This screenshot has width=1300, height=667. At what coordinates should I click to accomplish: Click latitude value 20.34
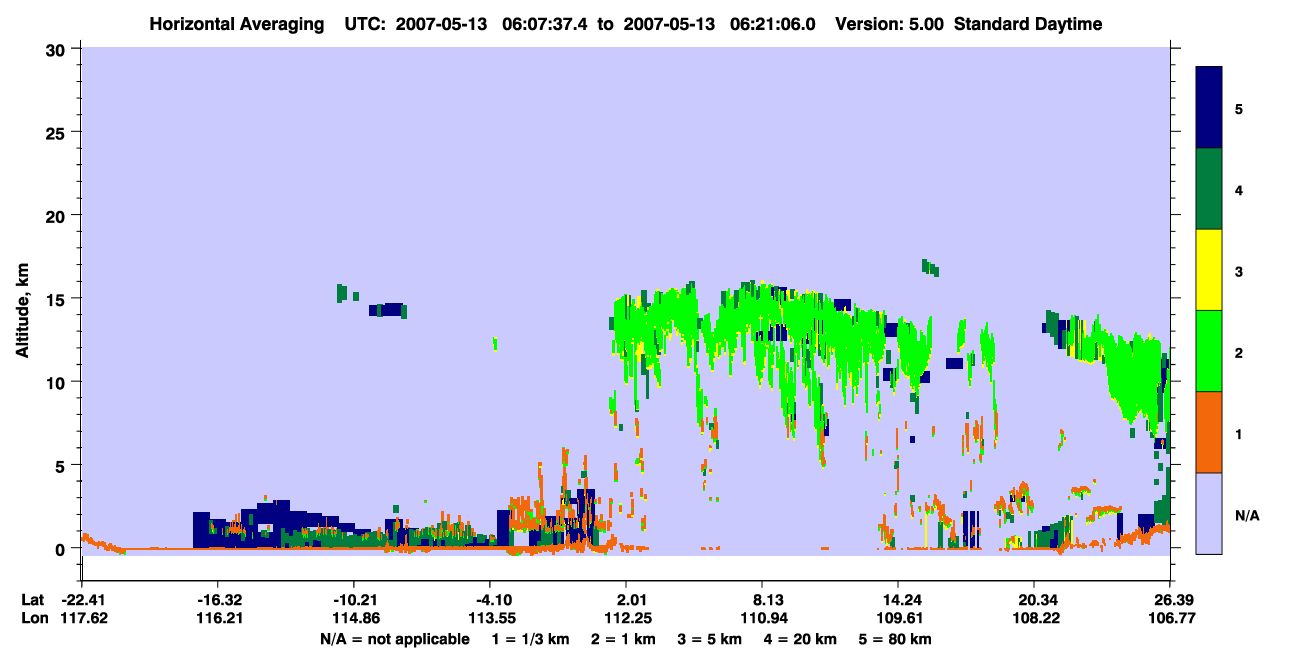(1034, 600)
